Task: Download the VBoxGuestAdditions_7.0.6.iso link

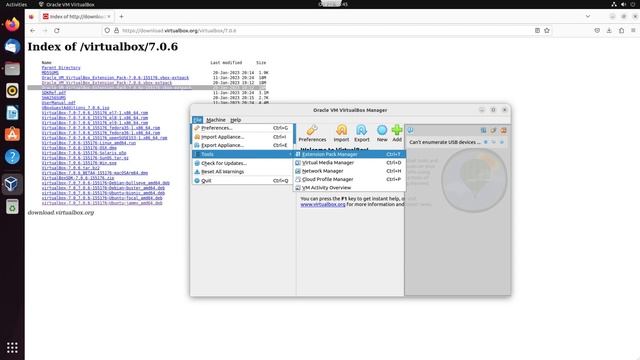Action: pos(76,108)
